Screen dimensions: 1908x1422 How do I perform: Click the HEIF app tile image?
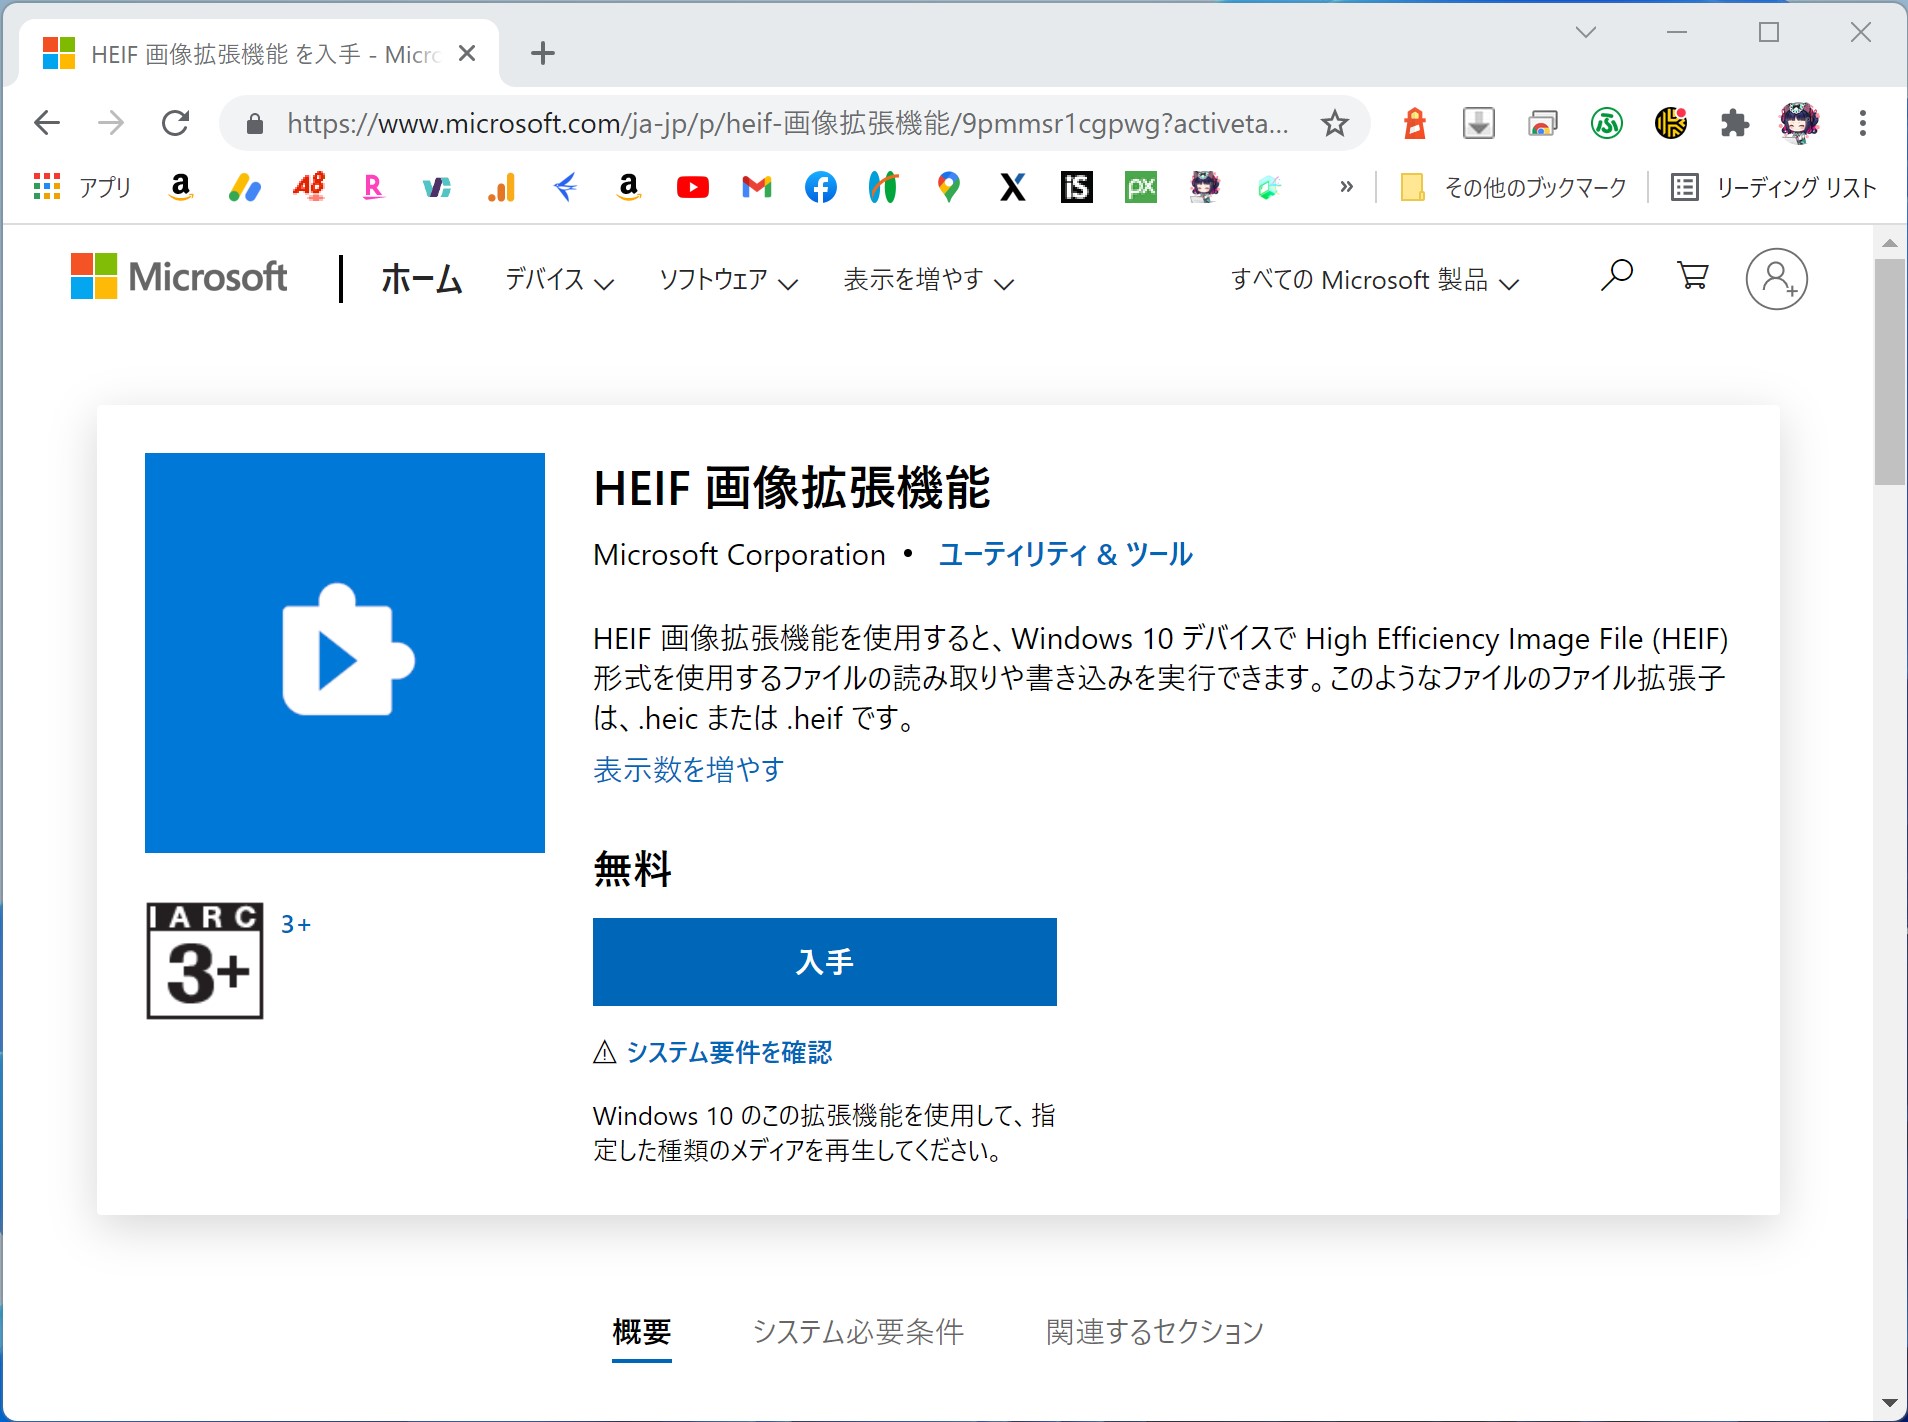345,653
